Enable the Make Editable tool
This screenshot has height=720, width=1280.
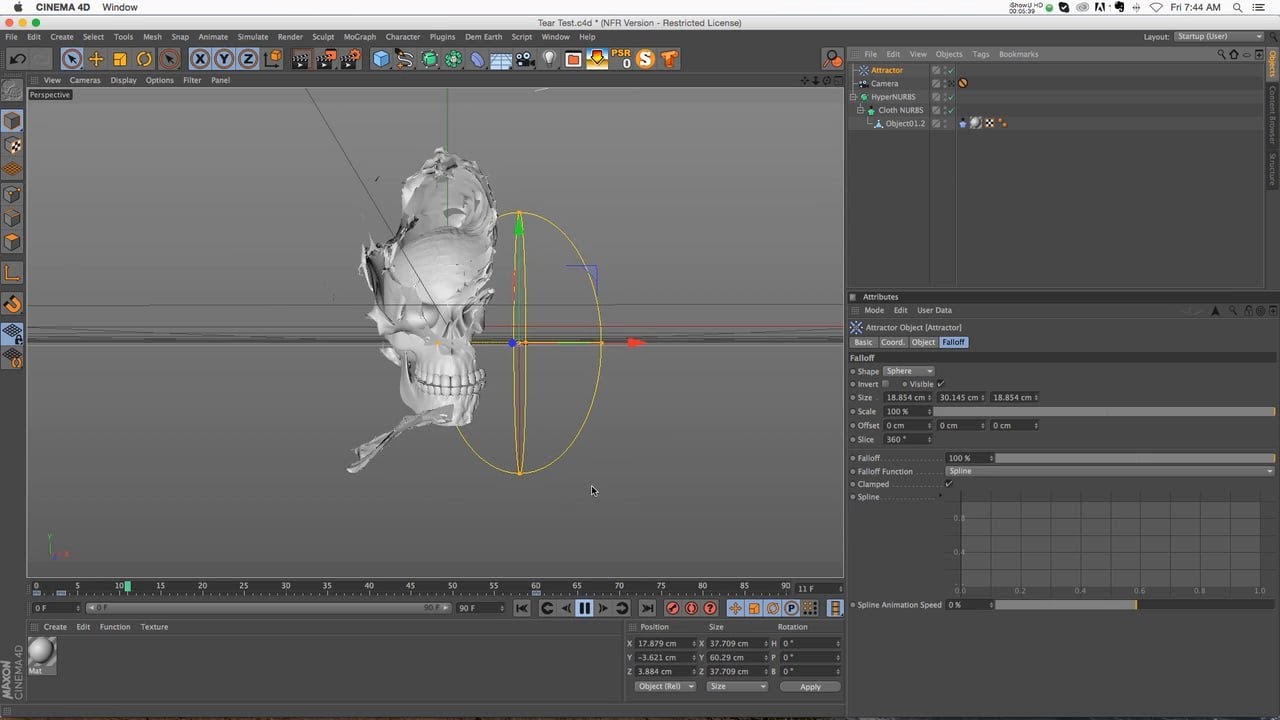(x=12, y=90)
